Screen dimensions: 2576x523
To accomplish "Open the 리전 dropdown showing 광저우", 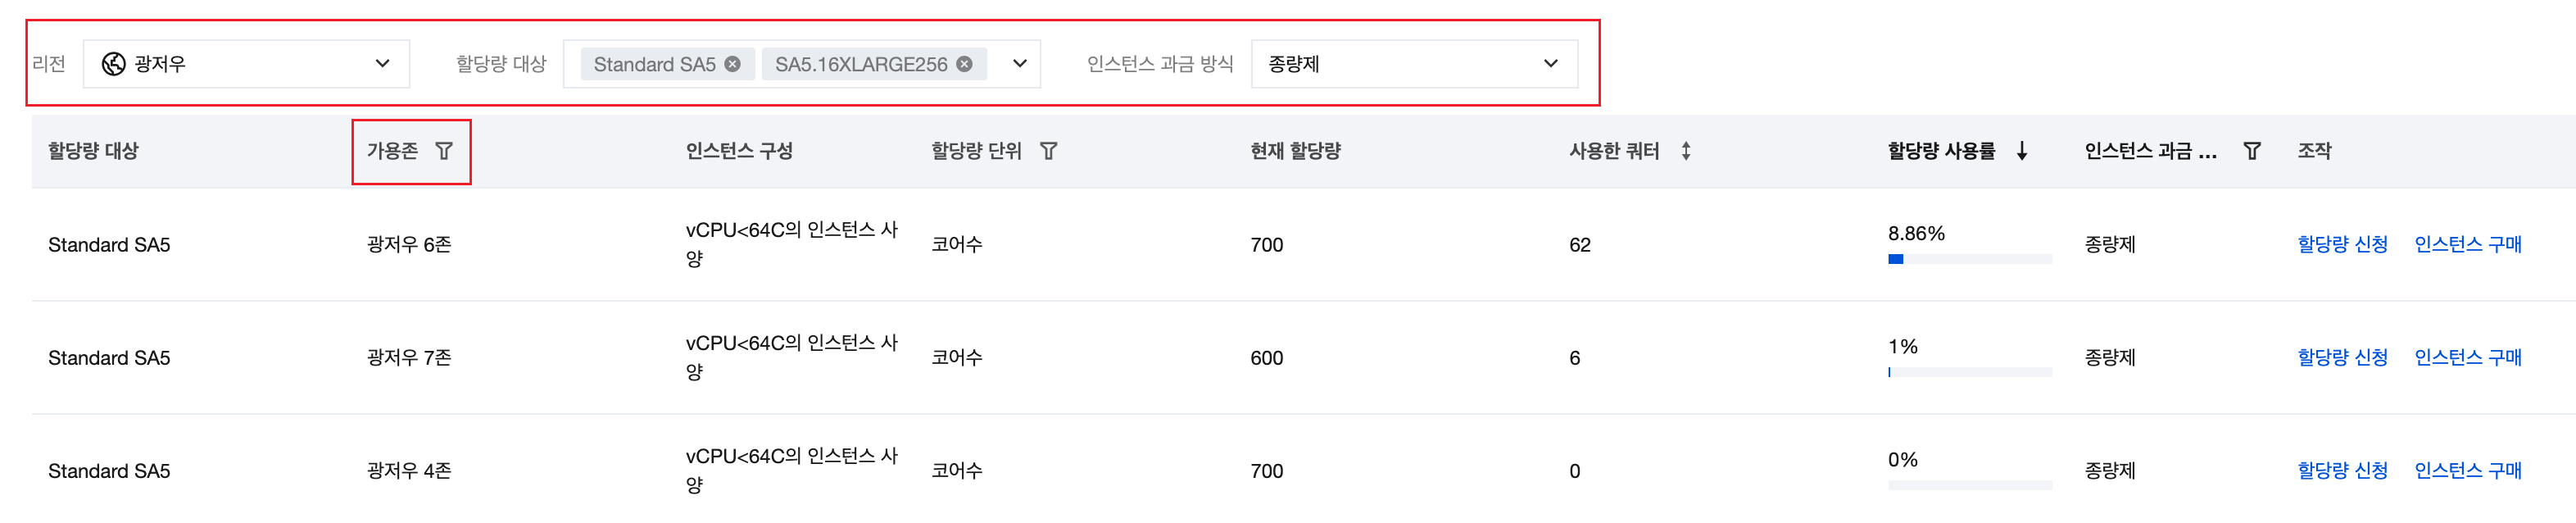I will click(246, 64).
